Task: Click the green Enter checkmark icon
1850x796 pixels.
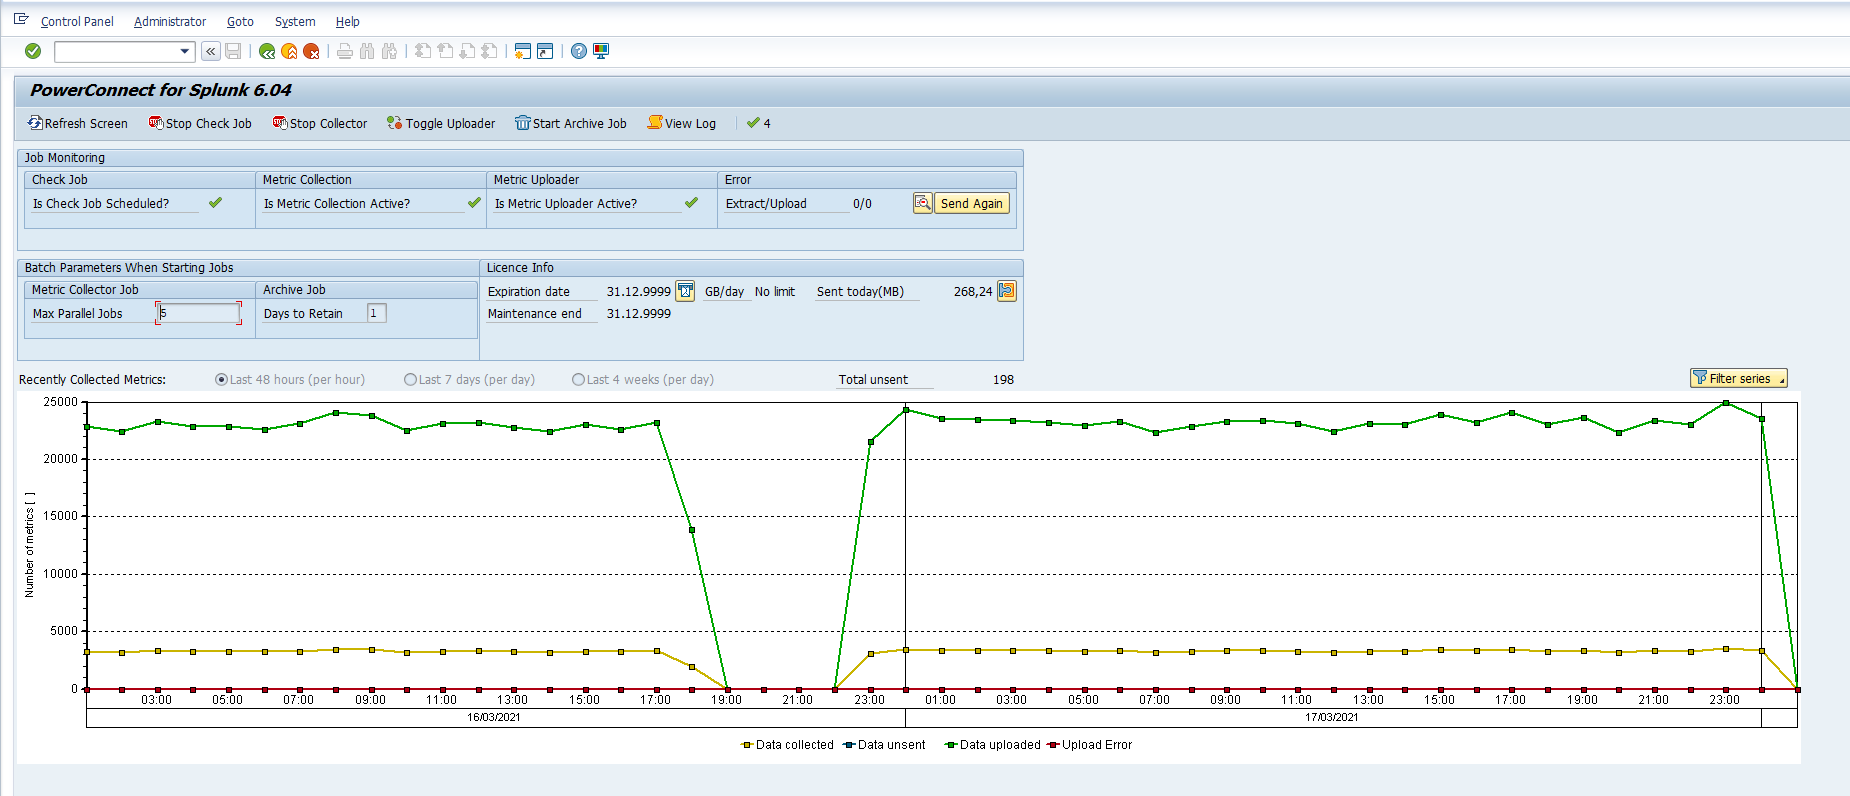Action: click(x=33, y=51)
